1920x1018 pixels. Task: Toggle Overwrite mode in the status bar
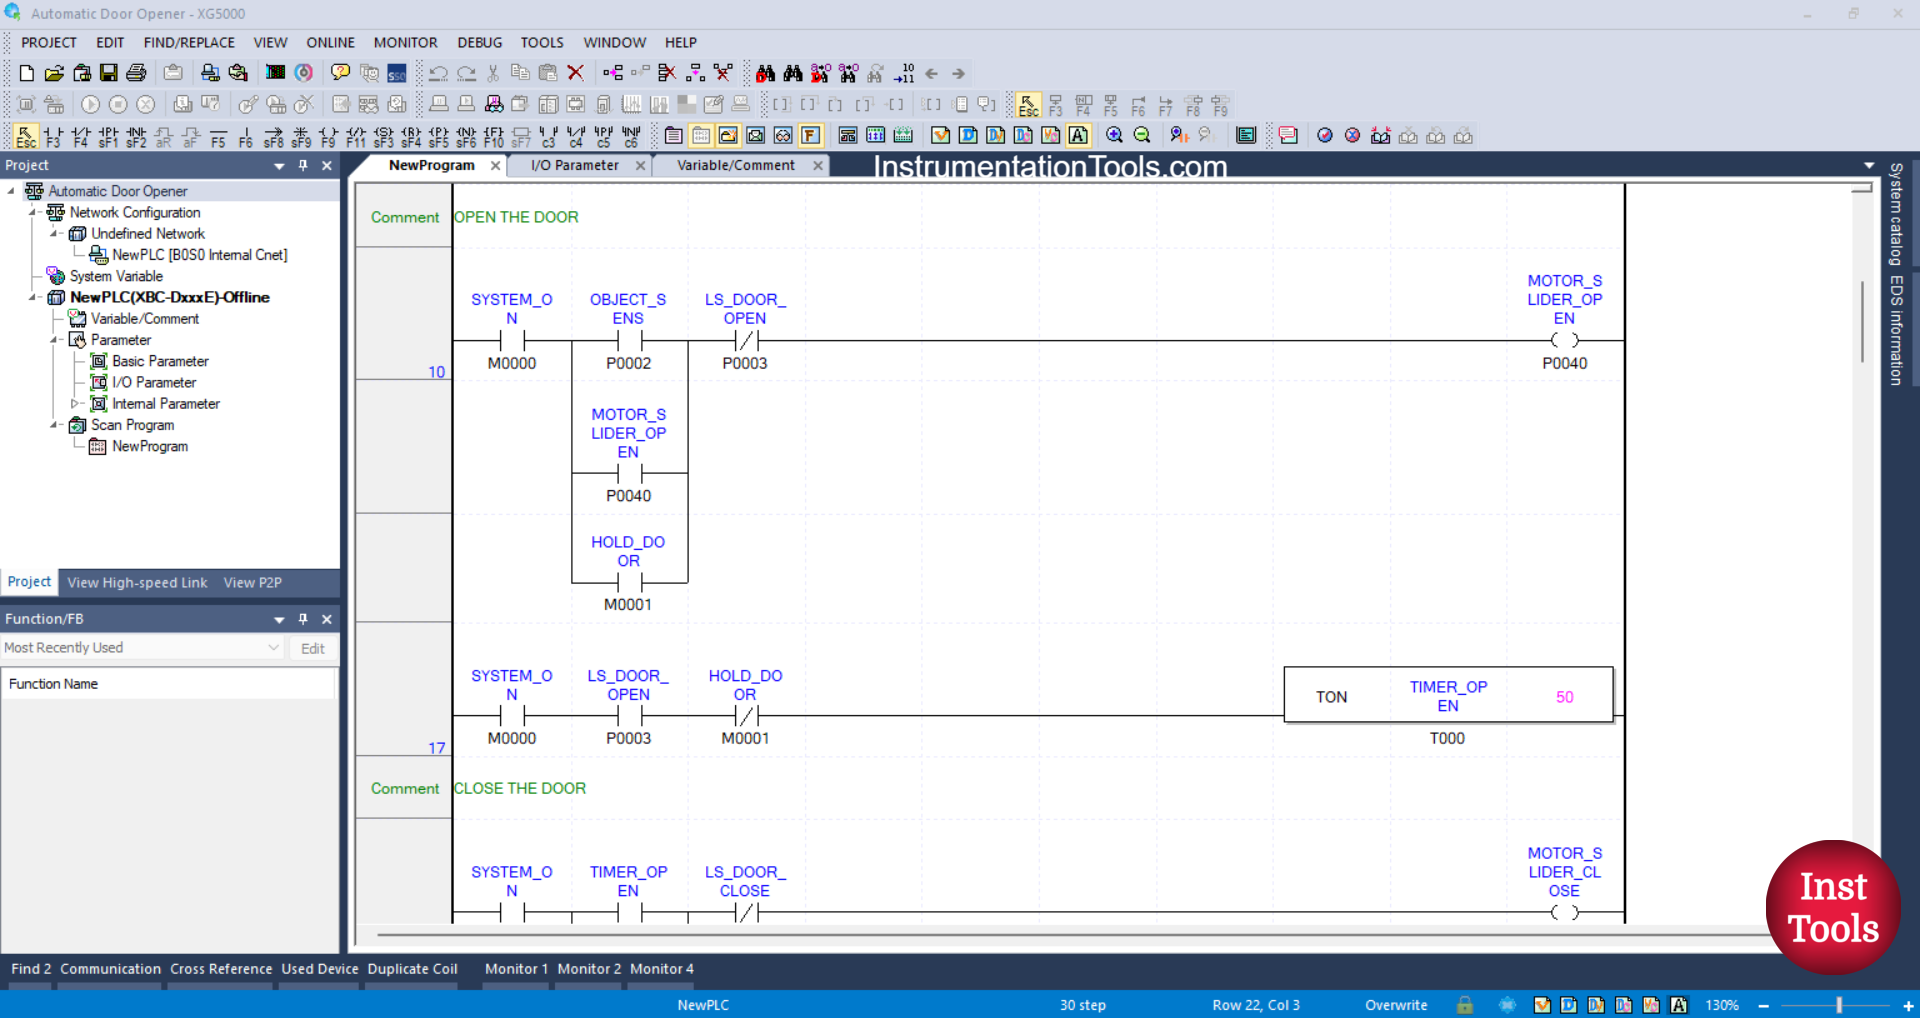(x=1396, y=1005)
